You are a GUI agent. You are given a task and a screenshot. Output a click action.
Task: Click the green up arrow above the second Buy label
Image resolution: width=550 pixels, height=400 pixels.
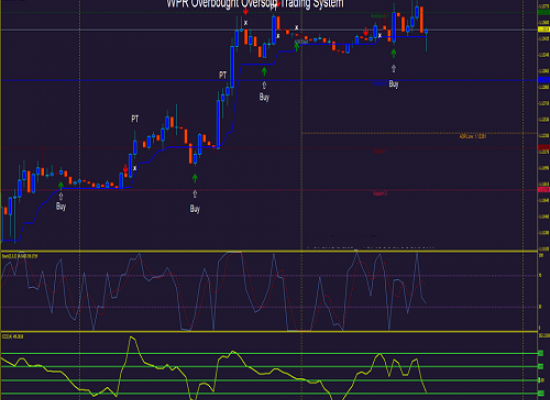point(195,179)
